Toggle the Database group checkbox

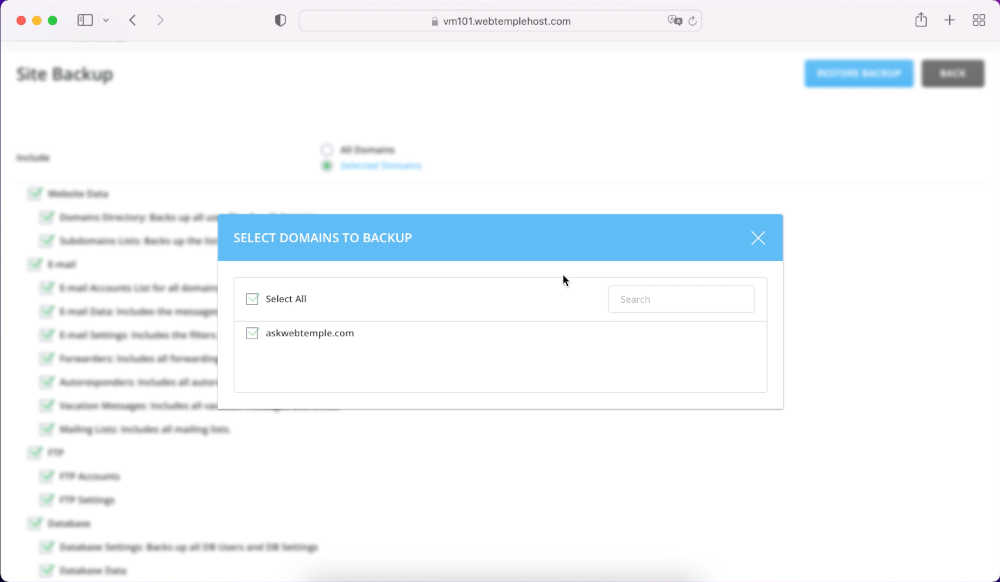coord(34,523)
